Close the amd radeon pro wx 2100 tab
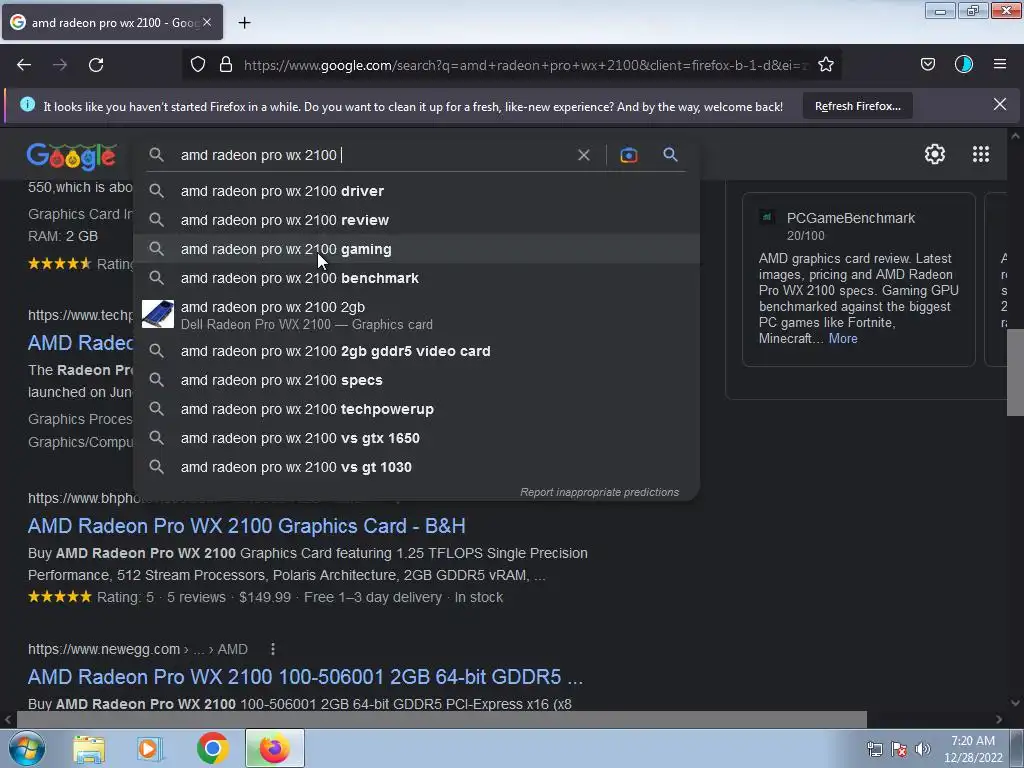The image size is (1024, 768). 207,22
